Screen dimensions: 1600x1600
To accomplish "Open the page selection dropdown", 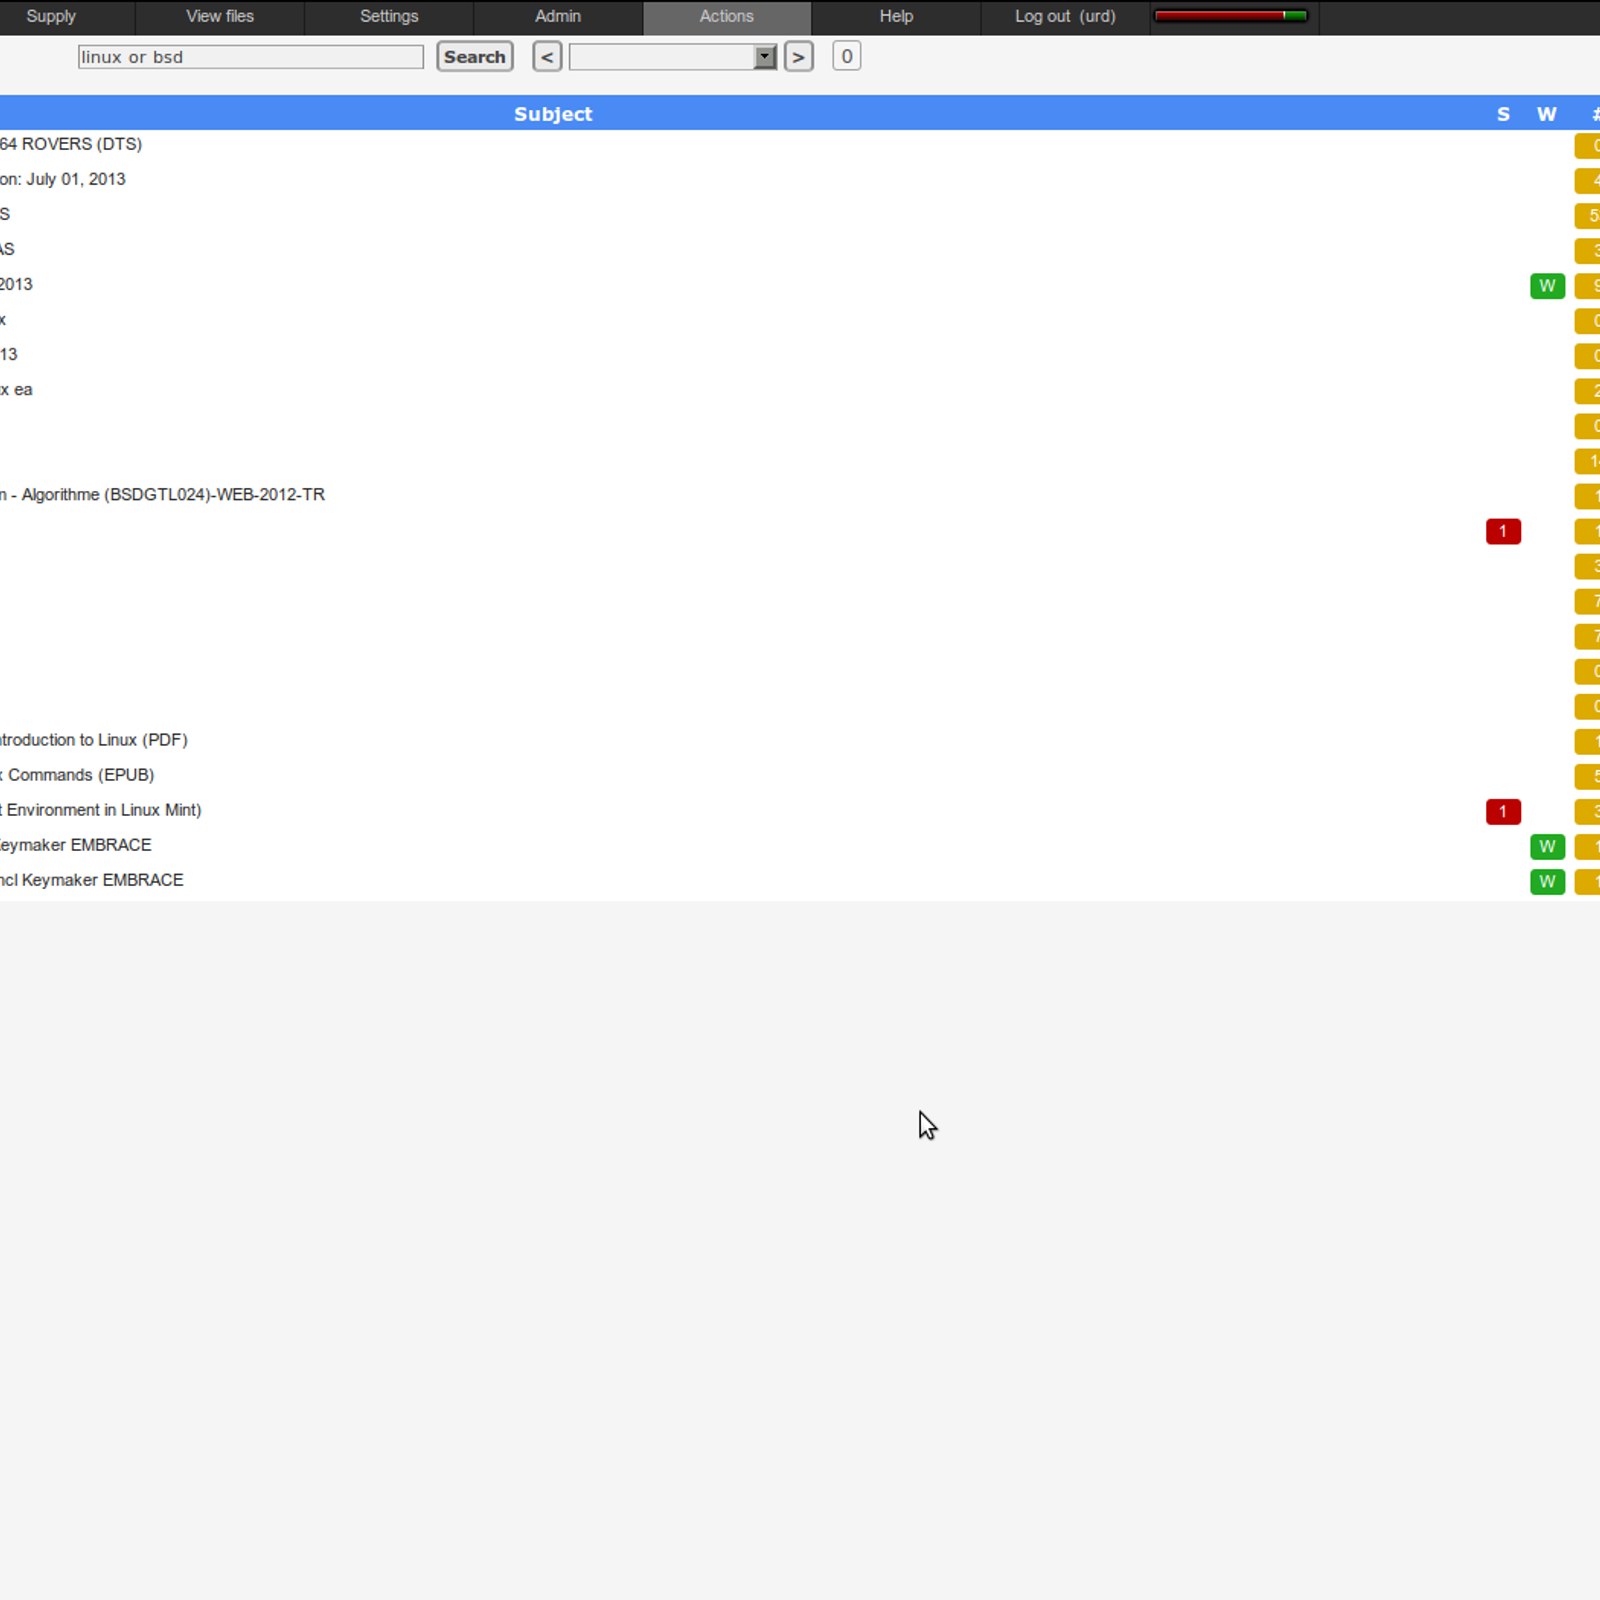I will click(x=673, y=57).
